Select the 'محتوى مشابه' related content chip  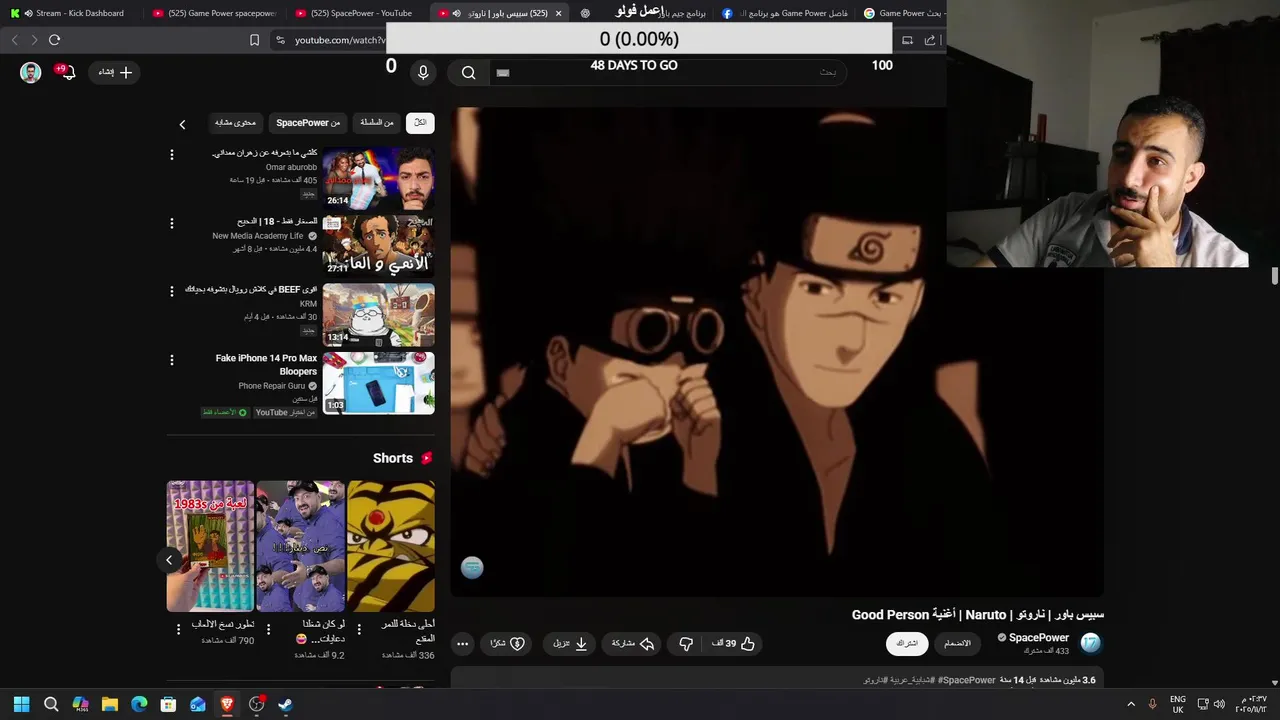tap(235, 123)
